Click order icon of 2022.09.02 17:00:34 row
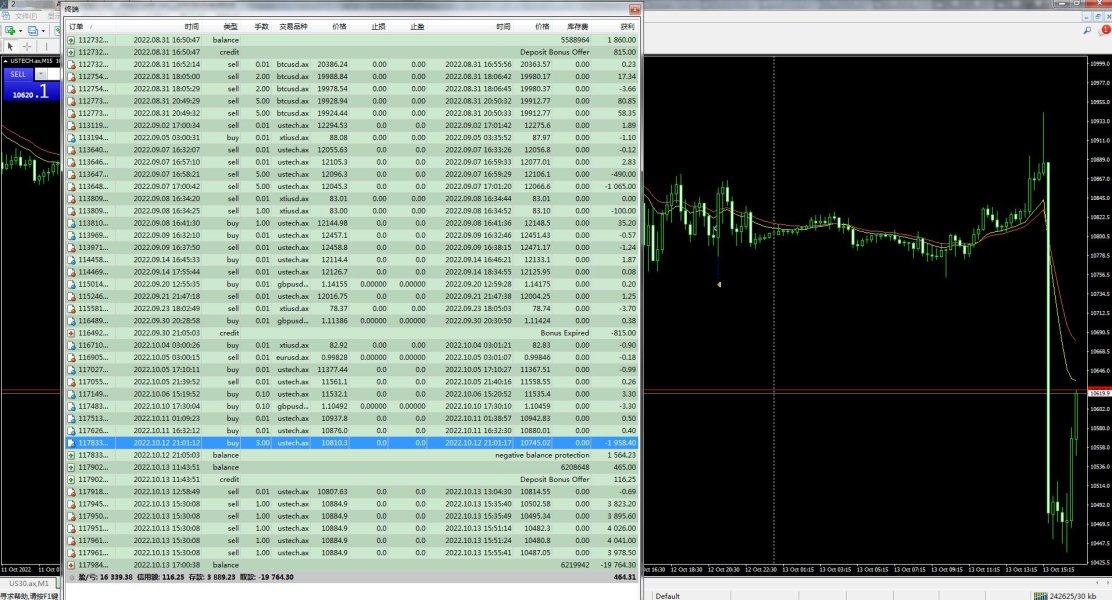The height and width of the screenshot is (600, 1112). click(71, 126)
